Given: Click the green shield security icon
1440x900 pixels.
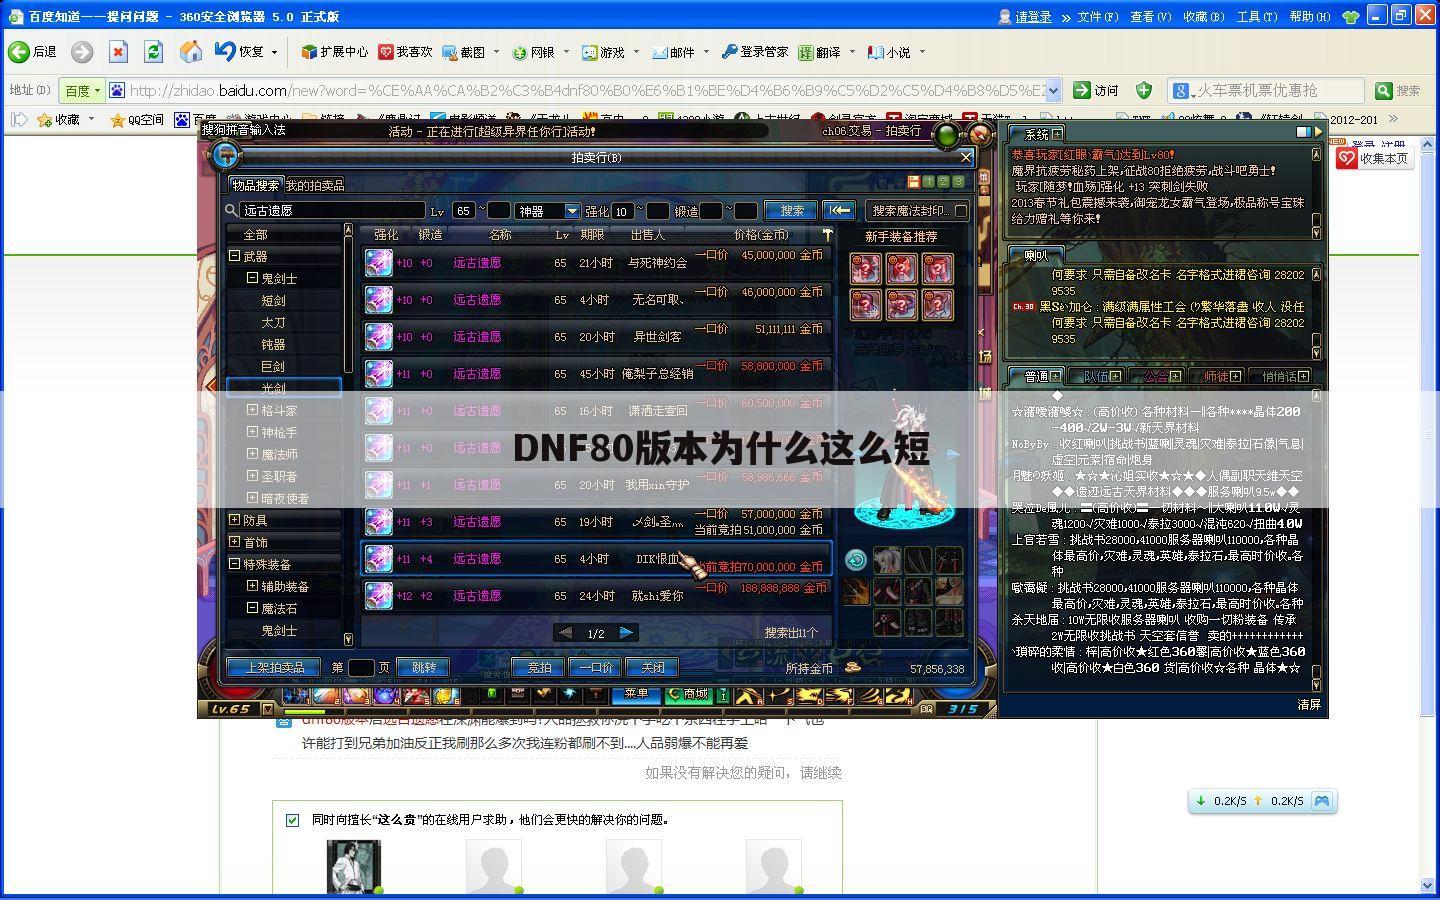Looking at the screenshot, I should (1144, 90).
